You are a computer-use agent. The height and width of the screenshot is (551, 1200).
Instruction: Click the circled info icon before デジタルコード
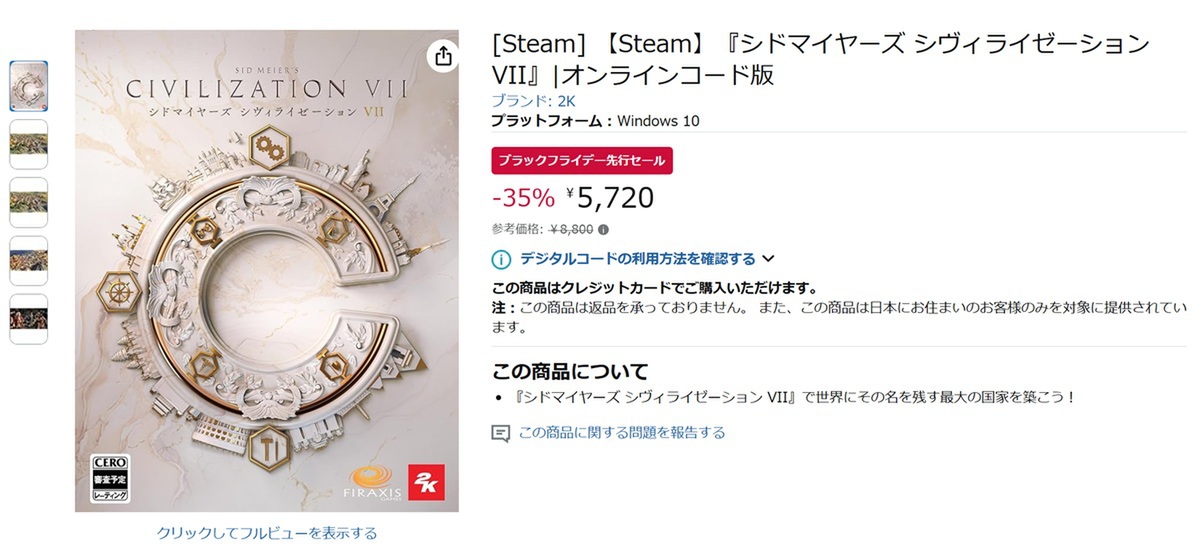[502, 260]
